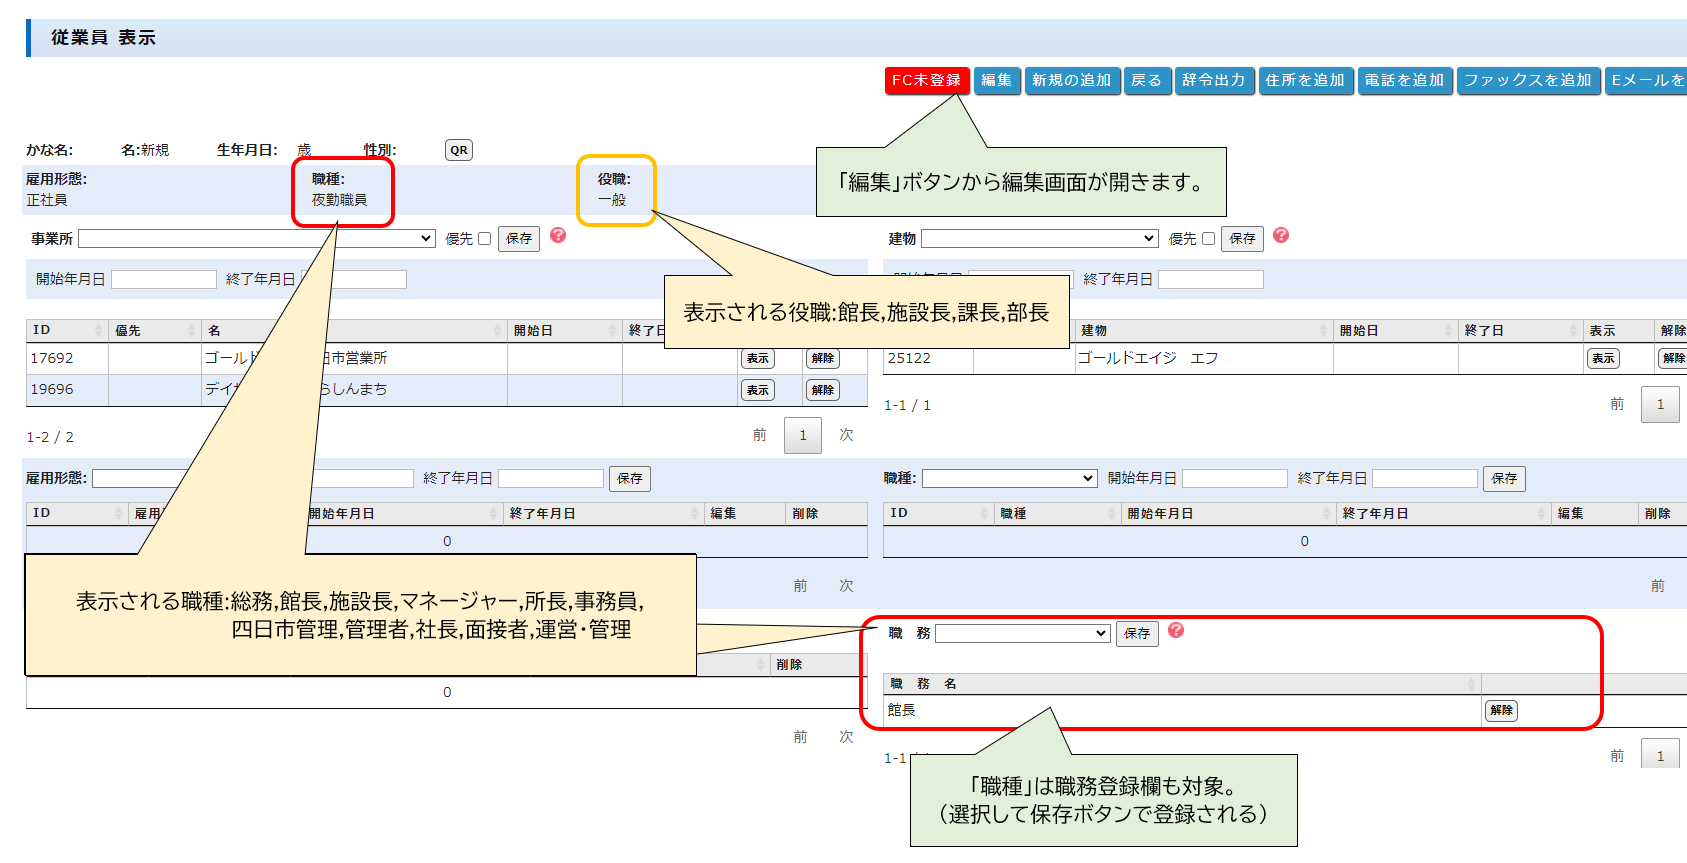Image resolution: width=1687 pixels, height=863 pixels.
Task: Click the QR code button
Action: pos(458,150)
